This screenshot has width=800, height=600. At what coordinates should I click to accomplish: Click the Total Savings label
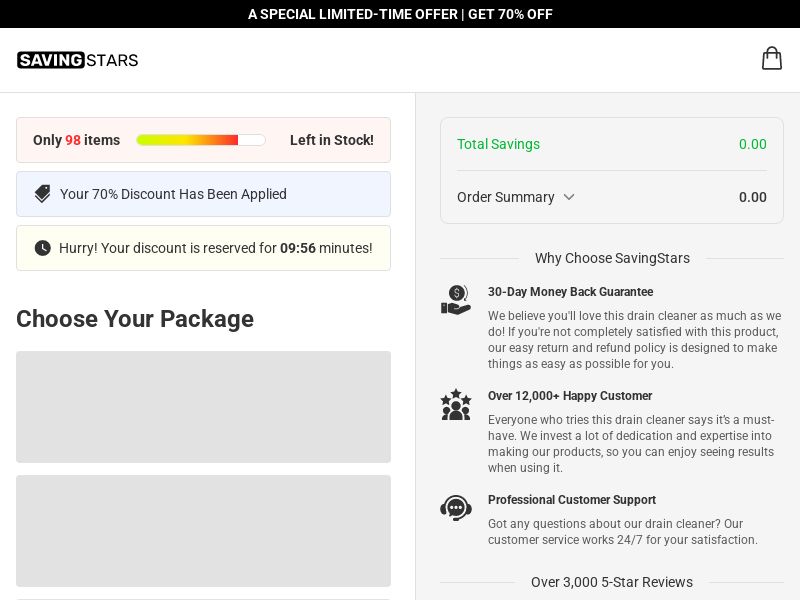pos(498,144)
